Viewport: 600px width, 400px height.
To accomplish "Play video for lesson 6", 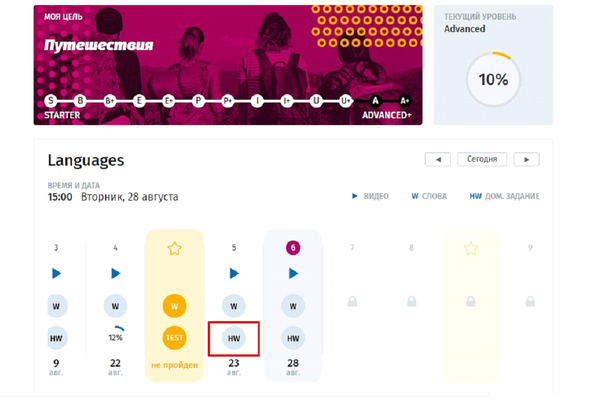I will pyautogui.click(x=293, y=273).
